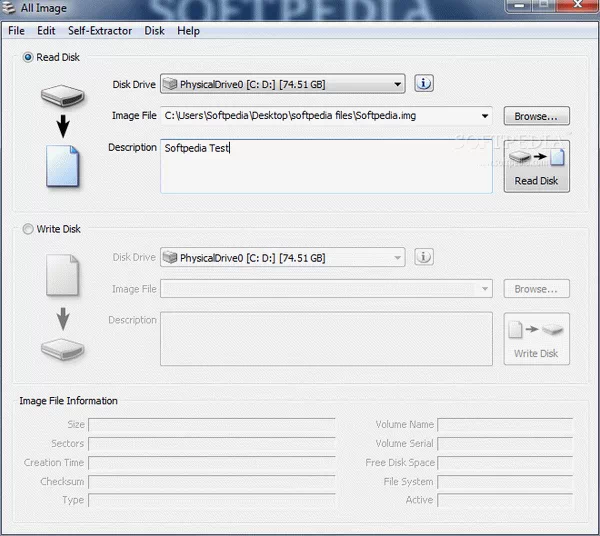This screenshot has width=600, height=536.
Task: Click the Write Disk description box
Action: 326,339
